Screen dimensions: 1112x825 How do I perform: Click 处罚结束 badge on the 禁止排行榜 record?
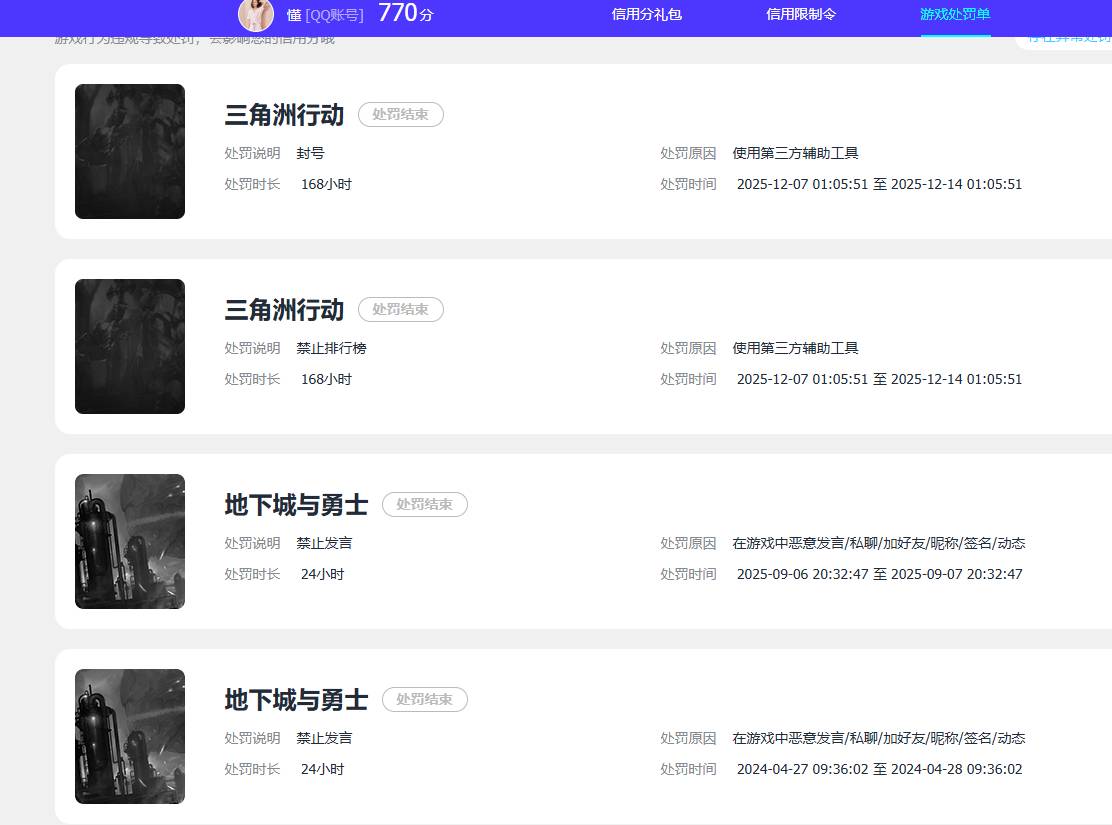coord(400,310)
